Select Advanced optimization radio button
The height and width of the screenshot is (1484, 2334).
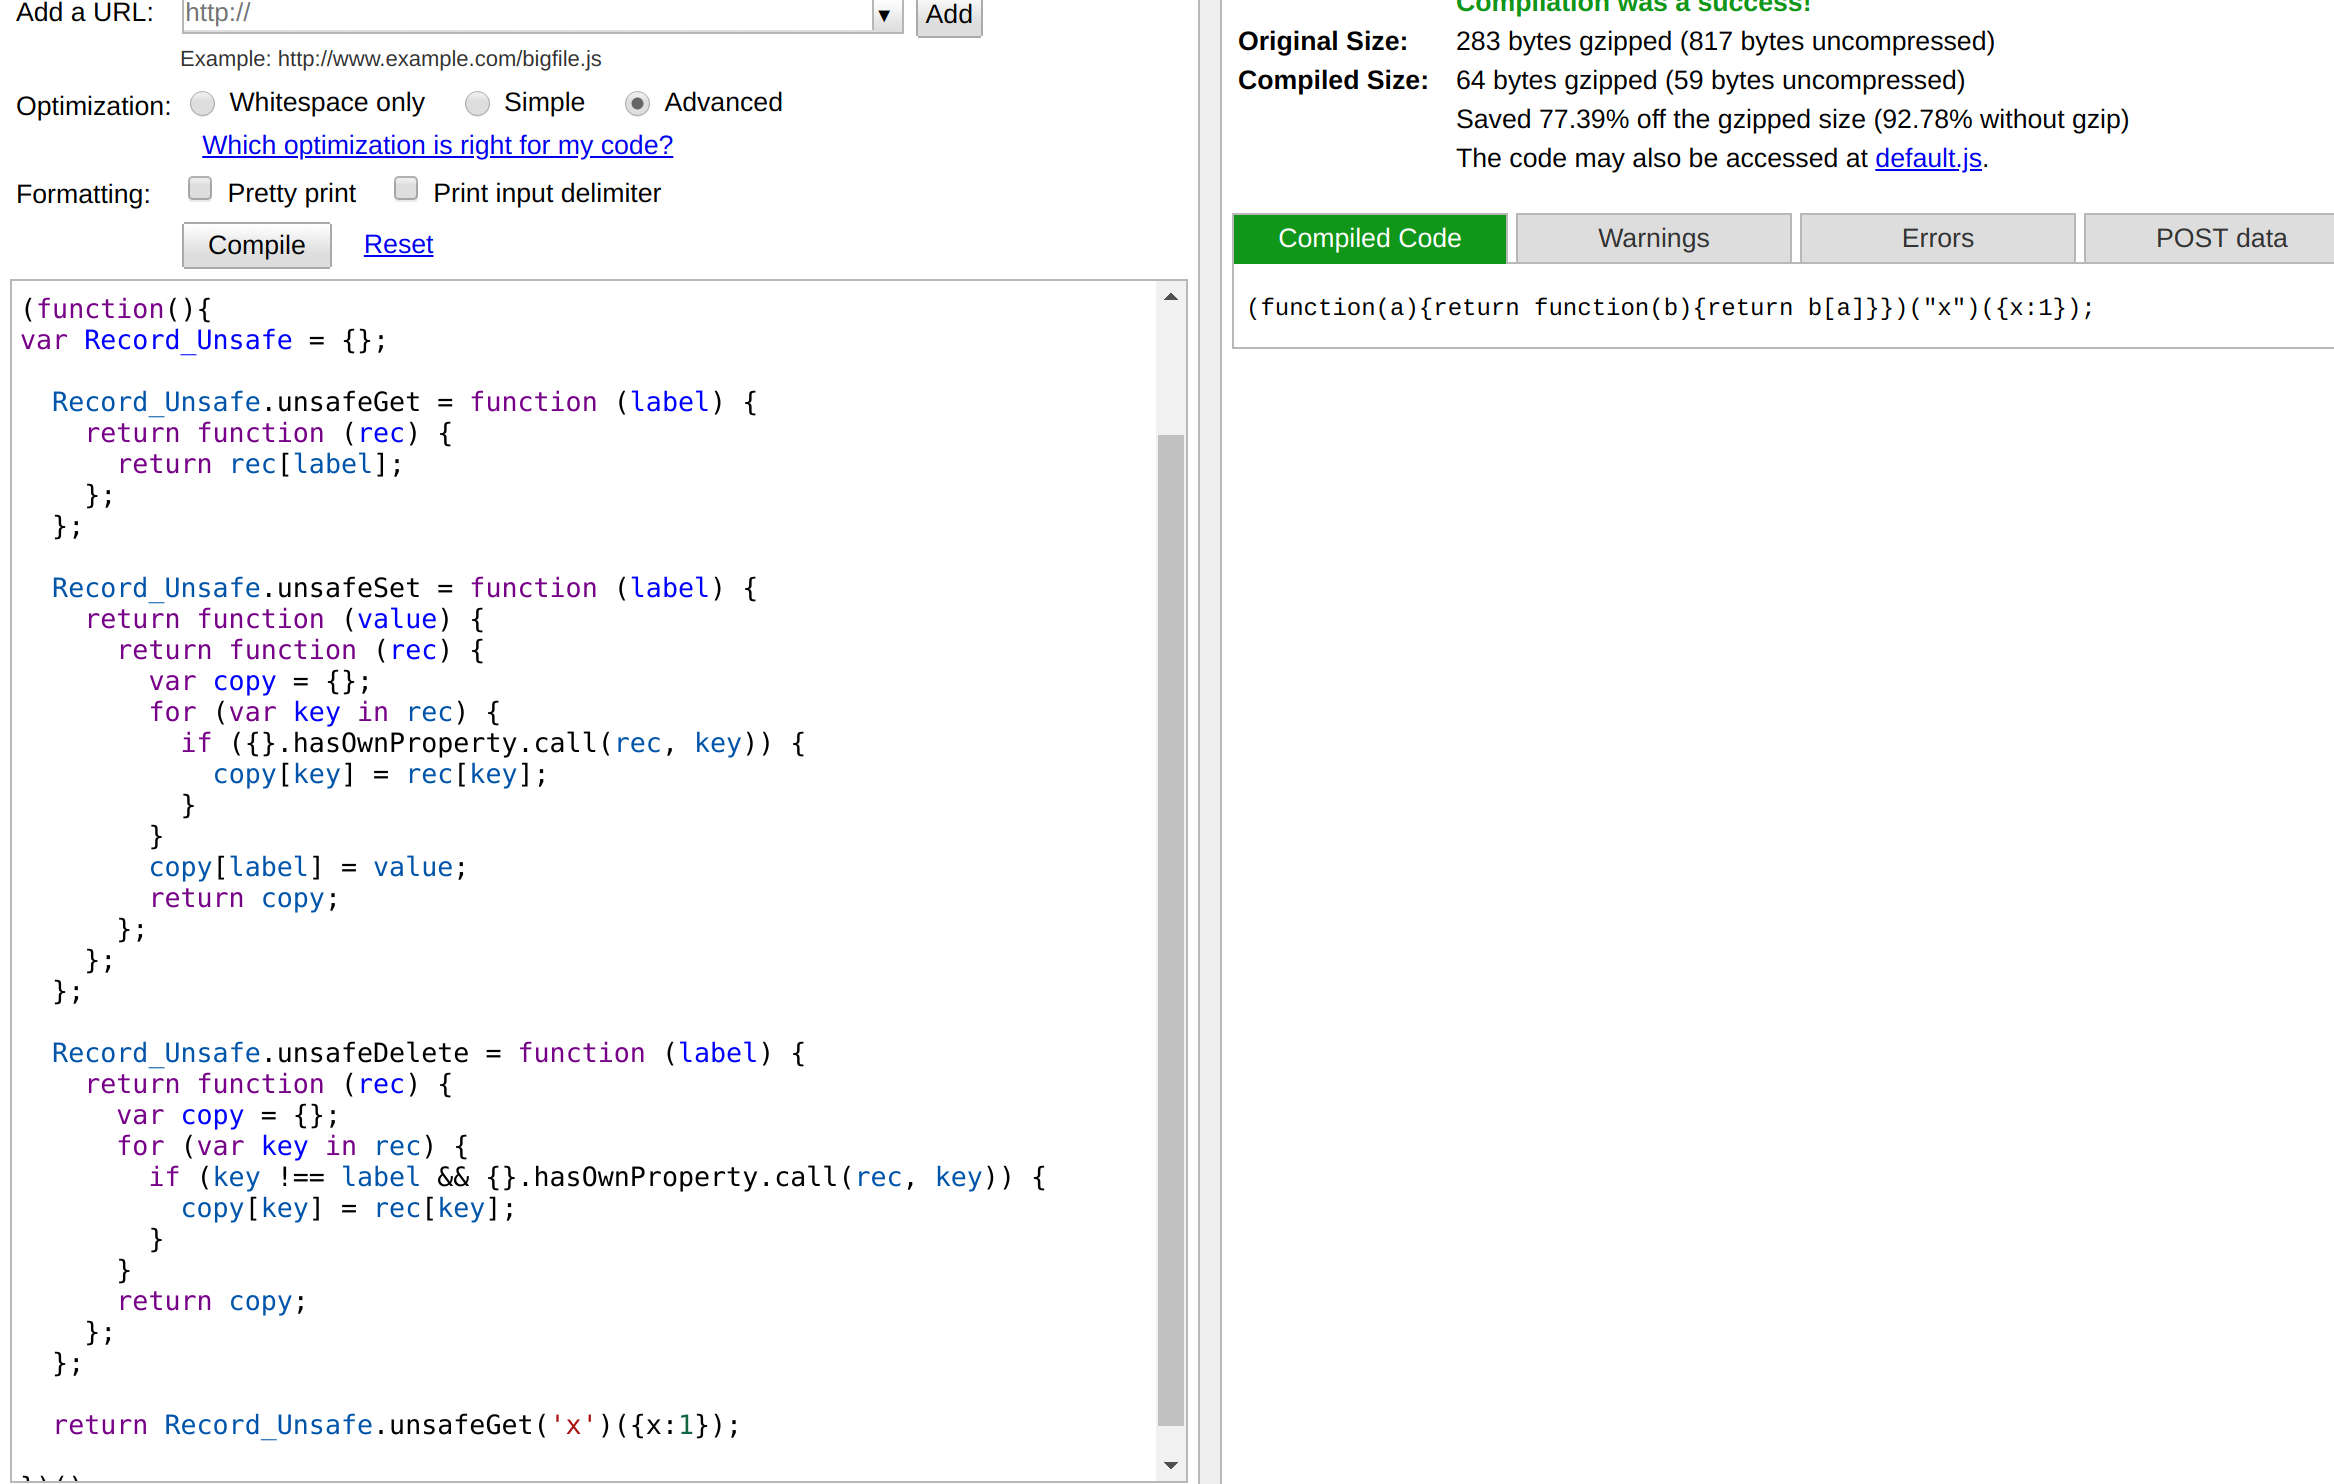[x=637, y=103]
